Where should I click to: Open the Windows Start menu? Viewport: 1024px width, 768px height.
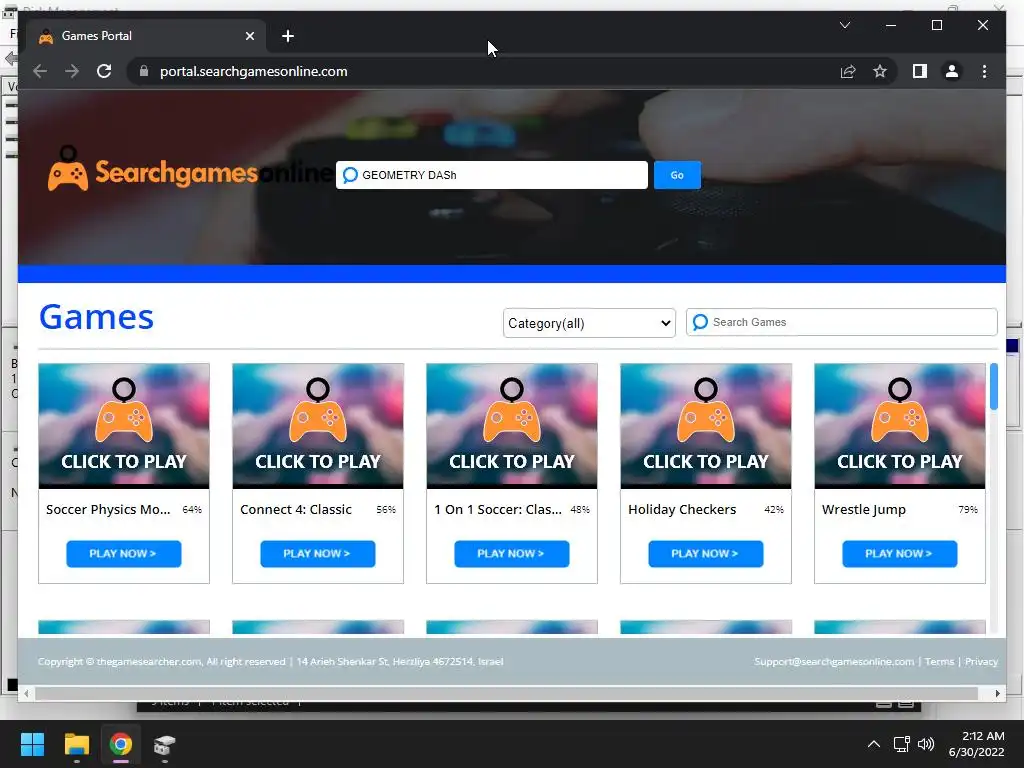coord(32,744)
